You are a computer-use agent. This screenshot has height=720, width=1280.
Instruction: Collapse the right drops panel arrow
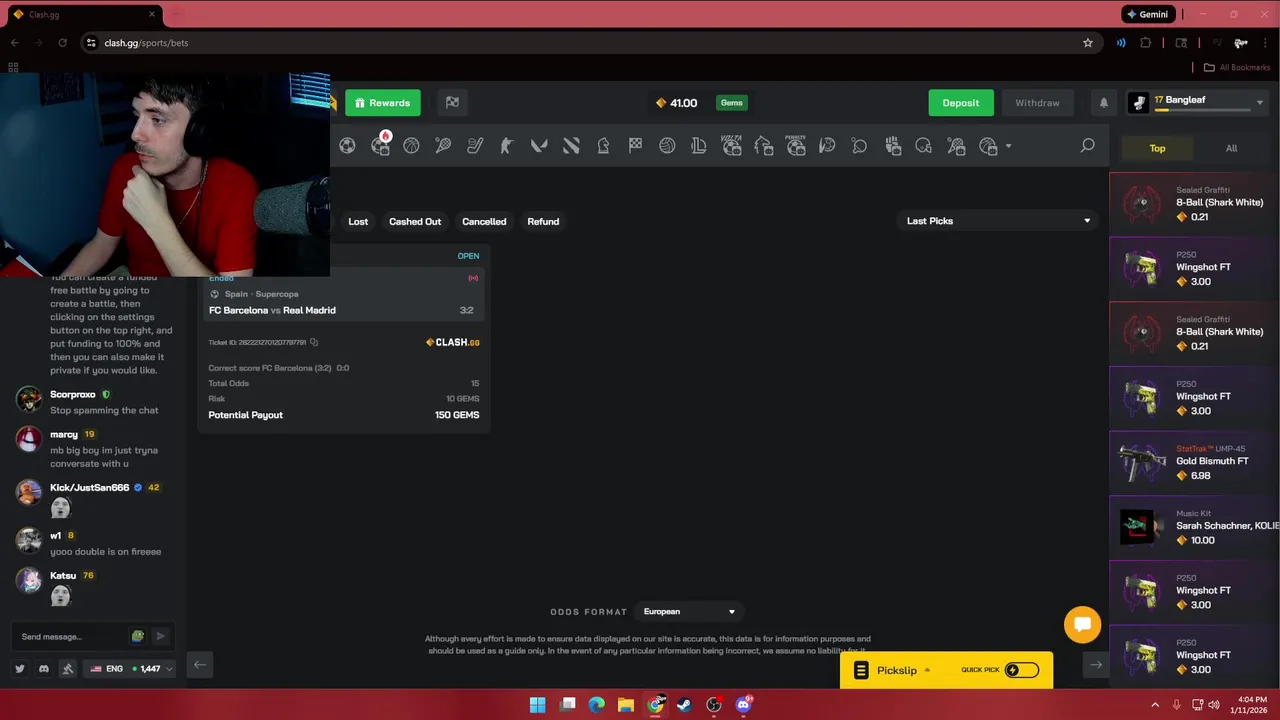(1096, 665)
